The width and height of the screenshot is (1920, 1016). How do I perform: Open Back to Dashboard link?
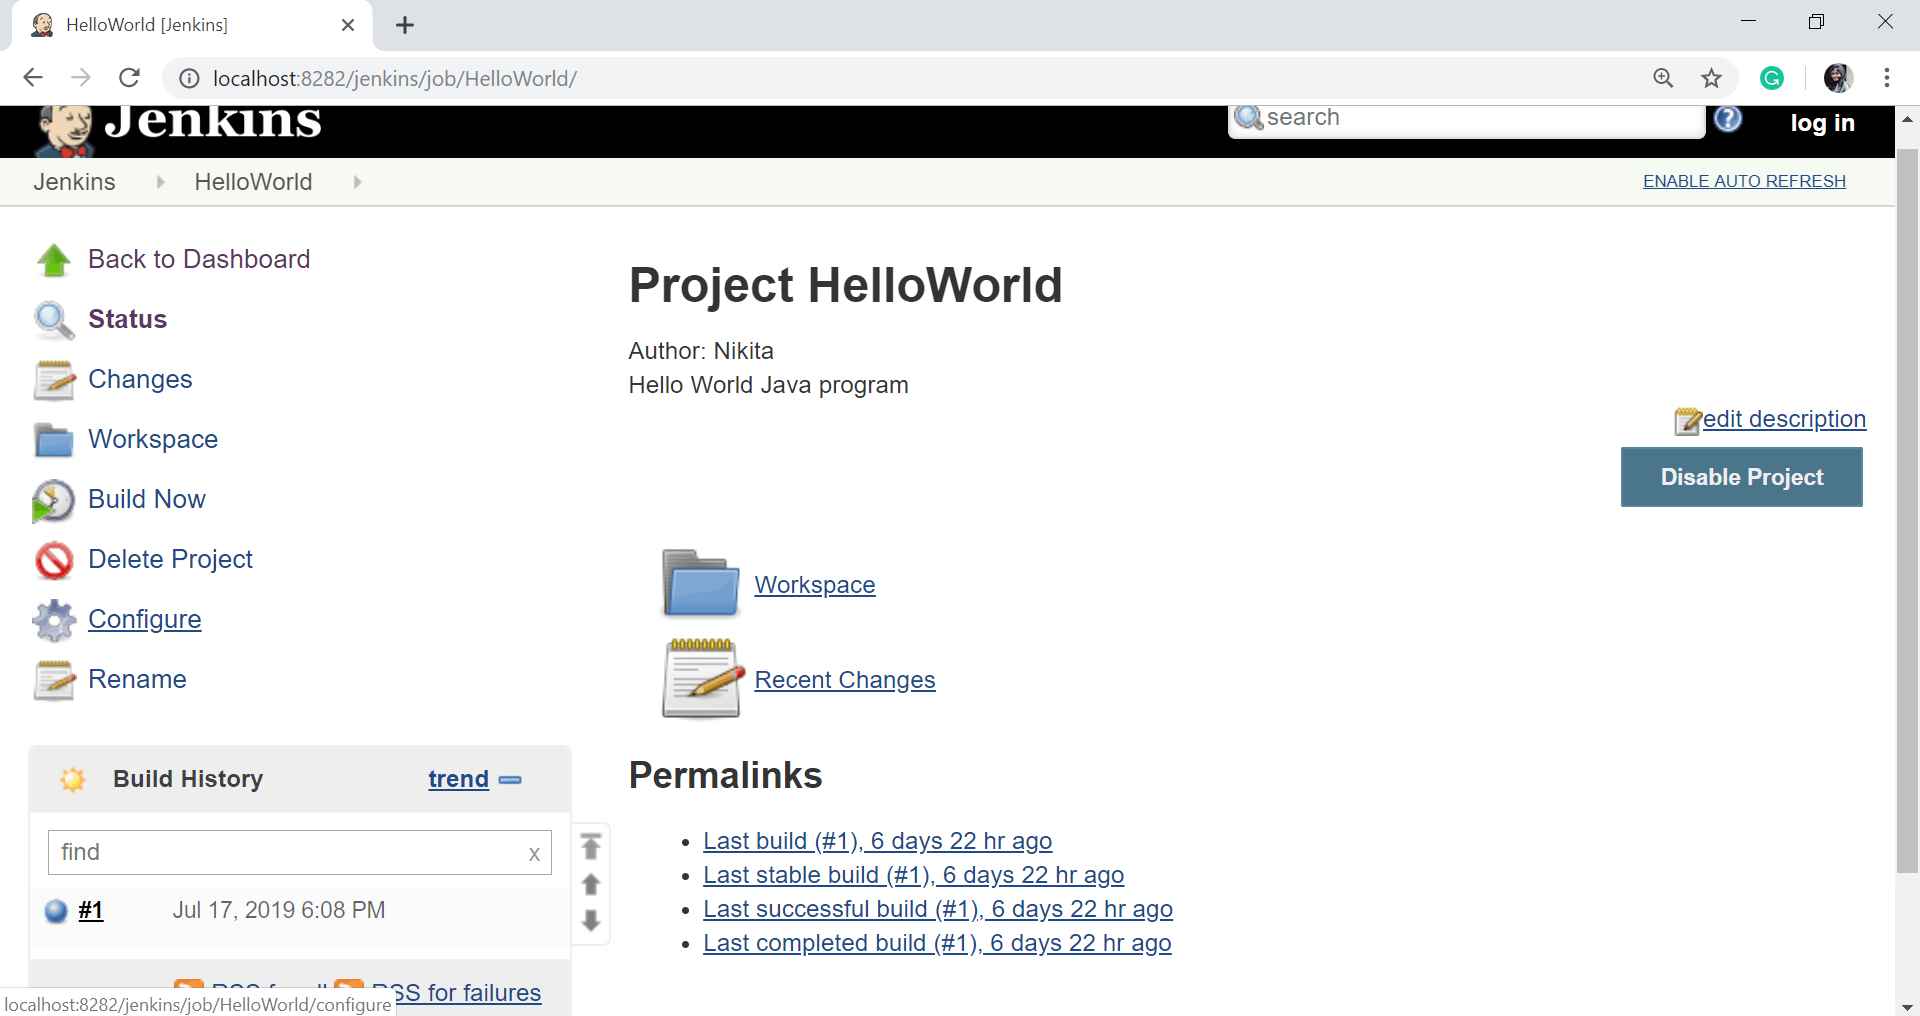coord(199,259)
